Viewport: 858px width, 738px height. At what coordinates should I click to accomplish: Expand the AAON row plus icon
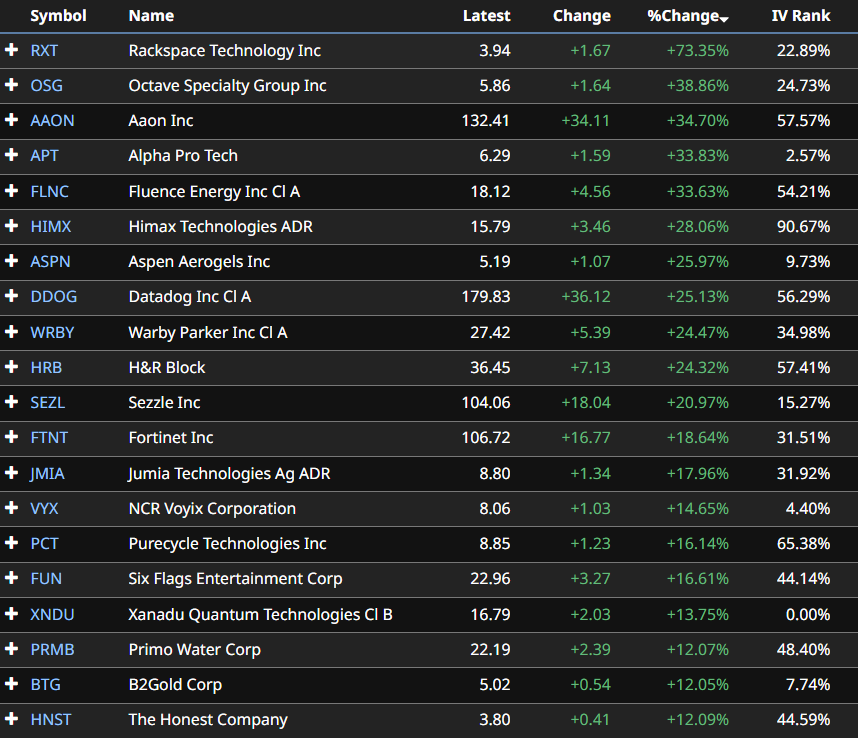click(11, 120)
